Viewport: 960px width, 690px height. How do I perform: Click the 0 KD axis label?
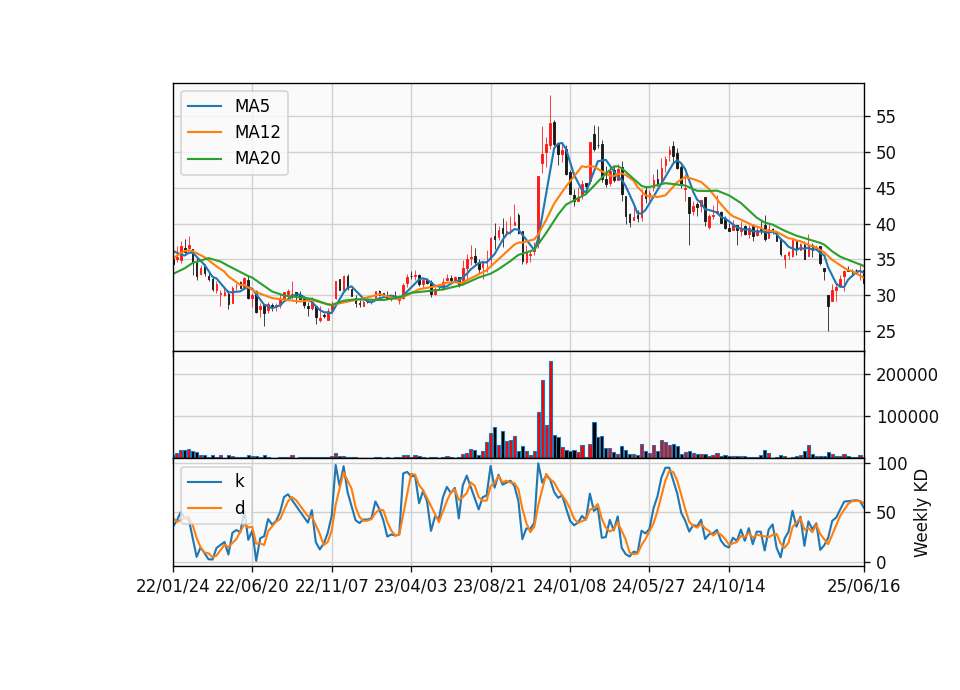coord(881,562)
